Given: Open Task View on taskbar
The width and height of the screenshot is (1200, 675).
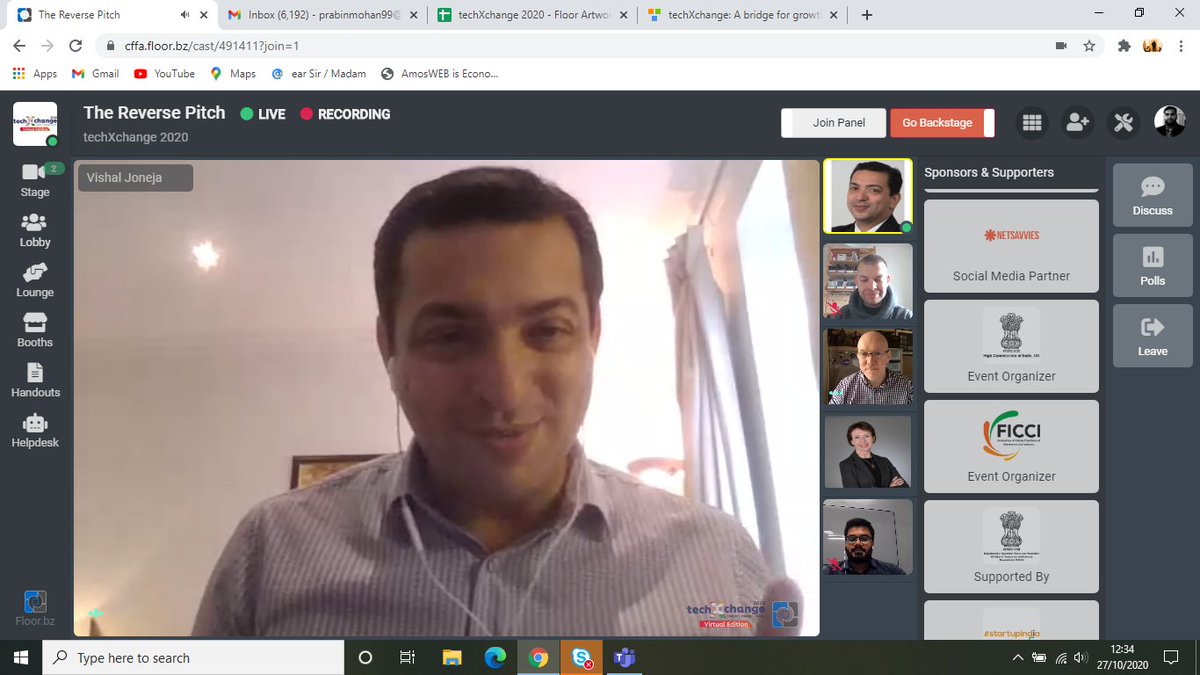Looking at the screenshot, I should tap(407, 657).
